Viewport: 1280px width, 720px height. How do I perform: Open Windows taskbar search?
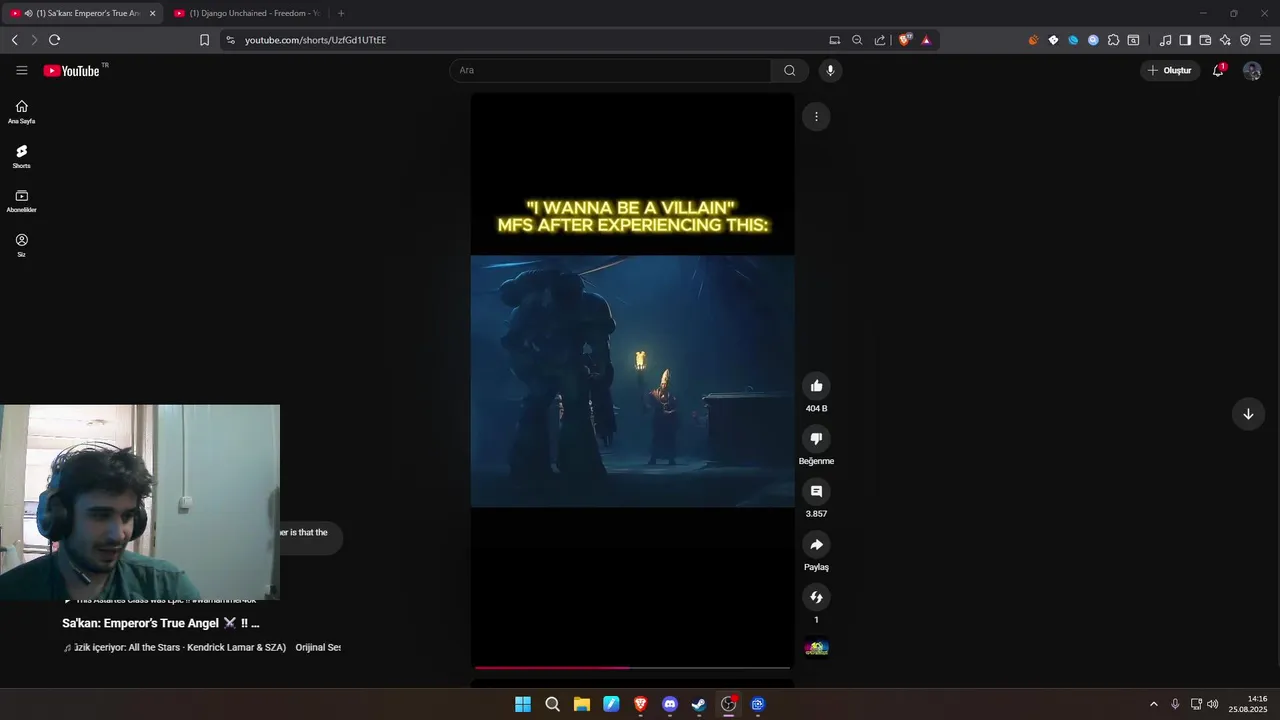552,704
